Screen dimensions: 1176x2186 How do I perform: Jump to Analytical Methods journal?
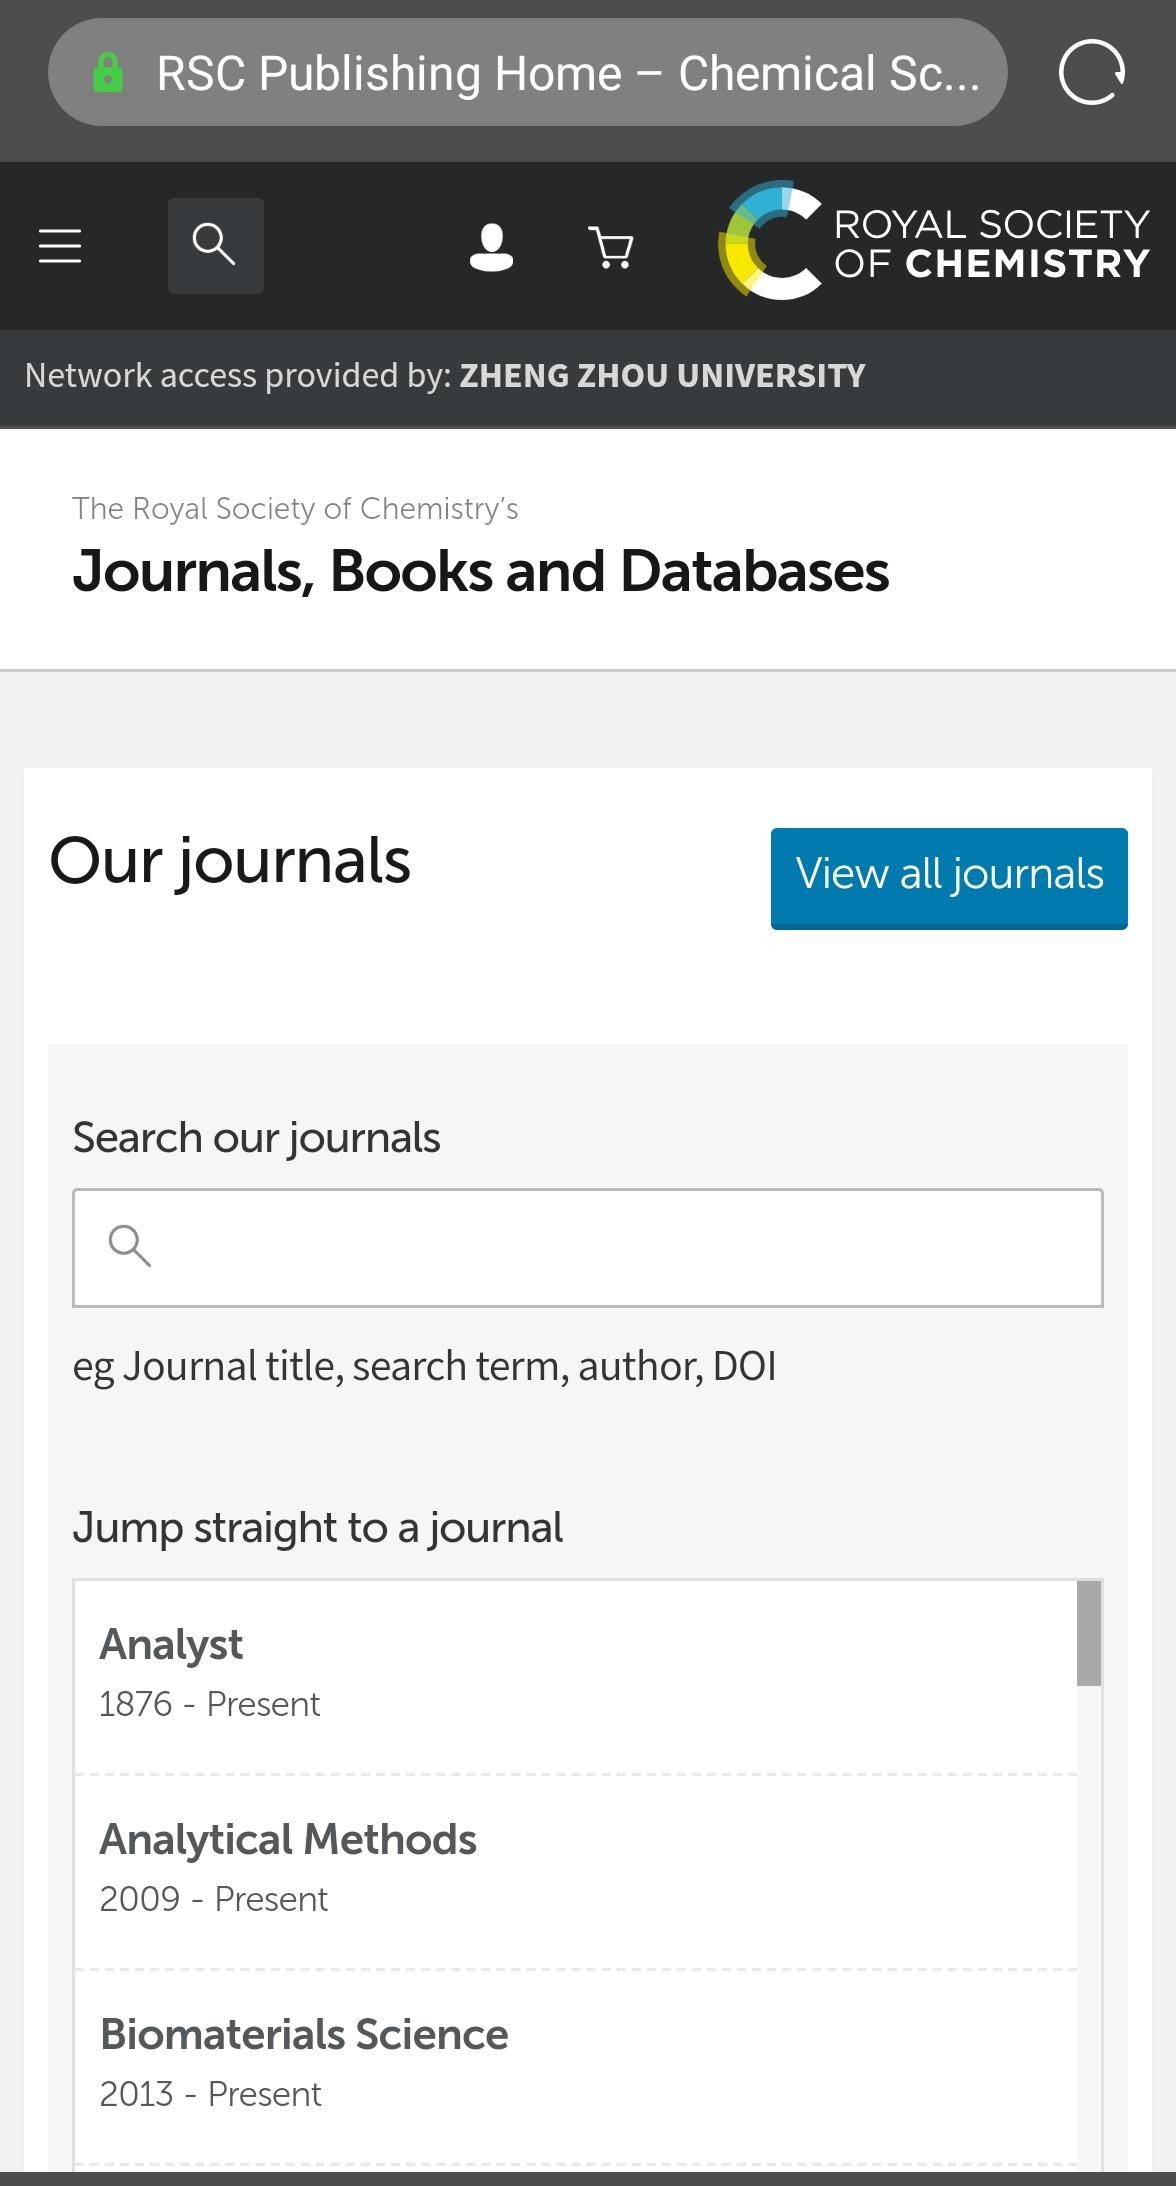(576, 1872)
